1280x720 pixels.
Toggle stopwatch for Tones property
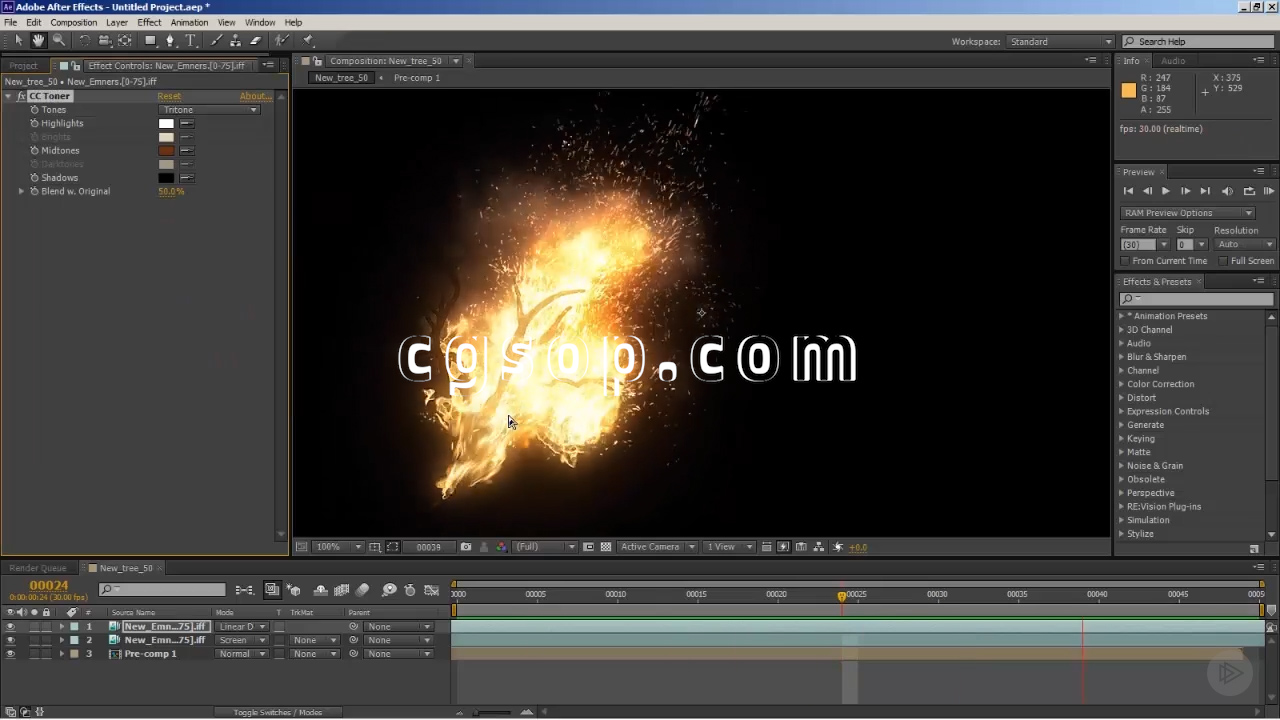[x=34, y=110]
